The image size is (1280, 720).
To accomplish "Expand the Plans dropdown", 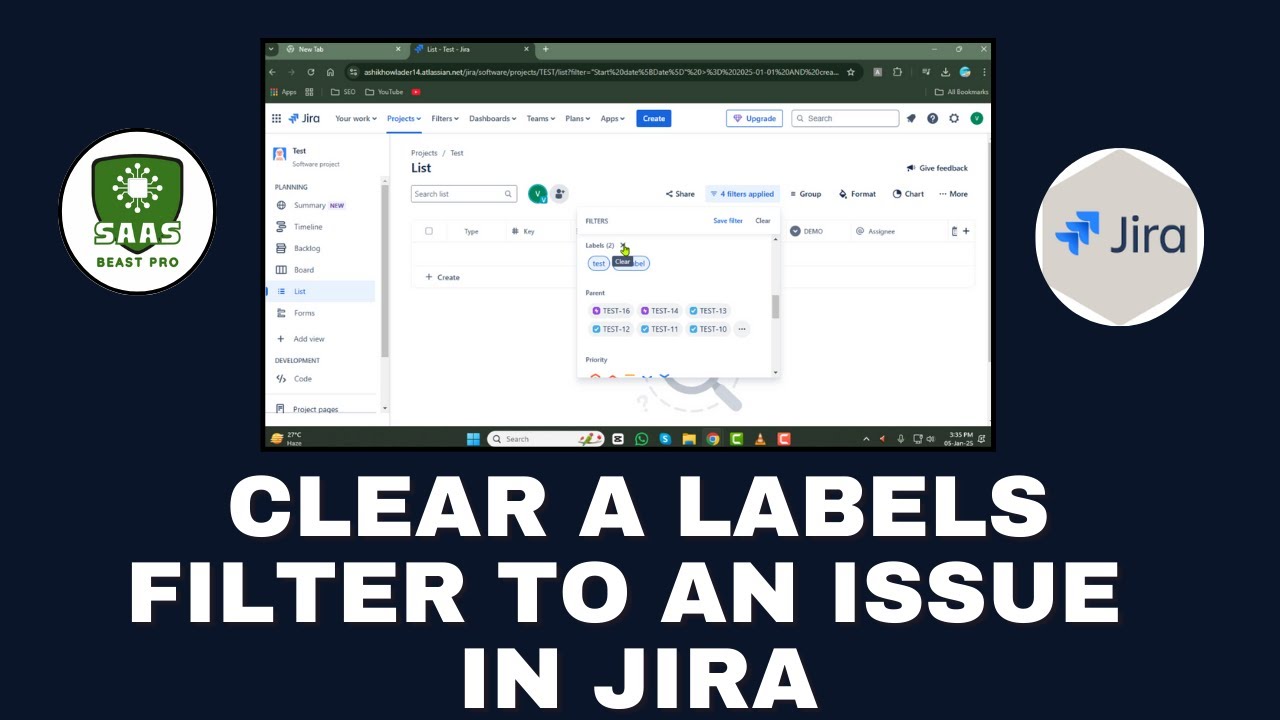I will (579, 118).
